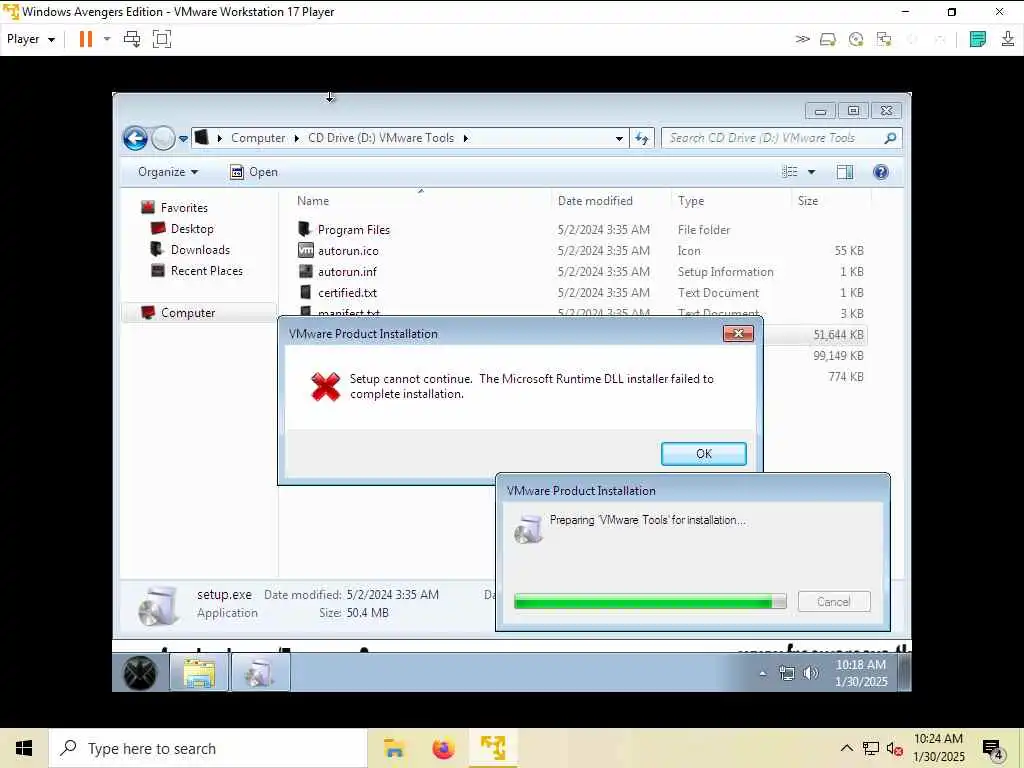Change the Explorer view layout icon

point(790,172)
